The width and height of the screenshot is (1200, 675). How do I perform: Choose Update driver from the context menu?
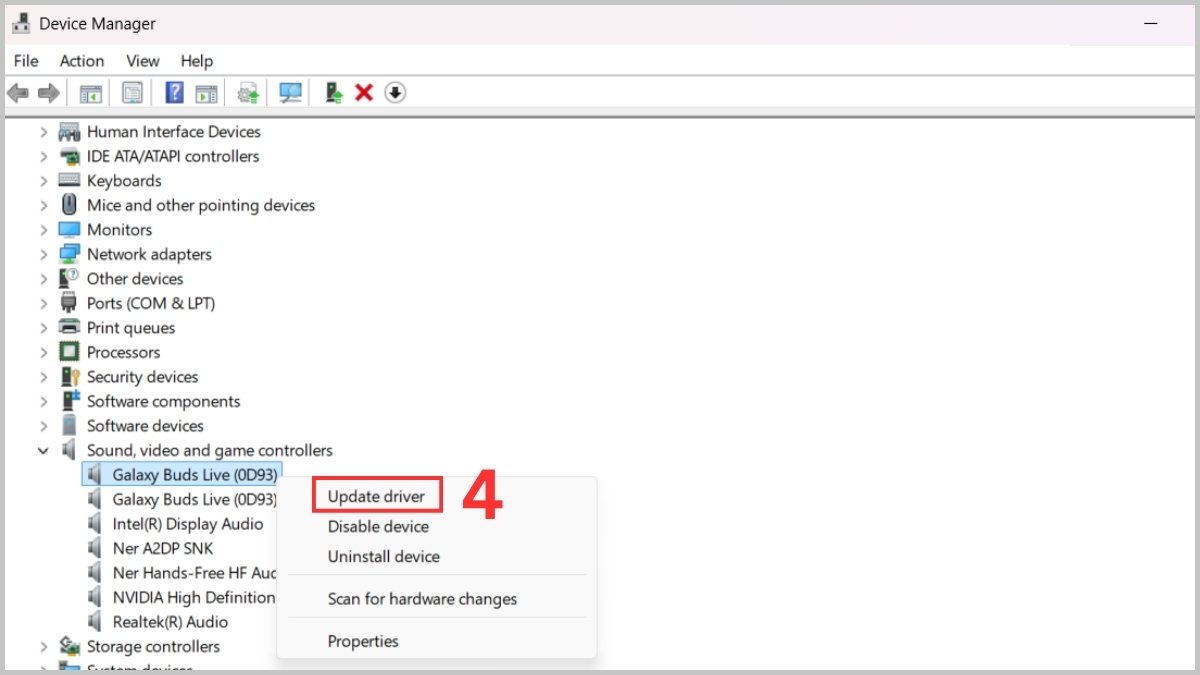pos(376,497)
